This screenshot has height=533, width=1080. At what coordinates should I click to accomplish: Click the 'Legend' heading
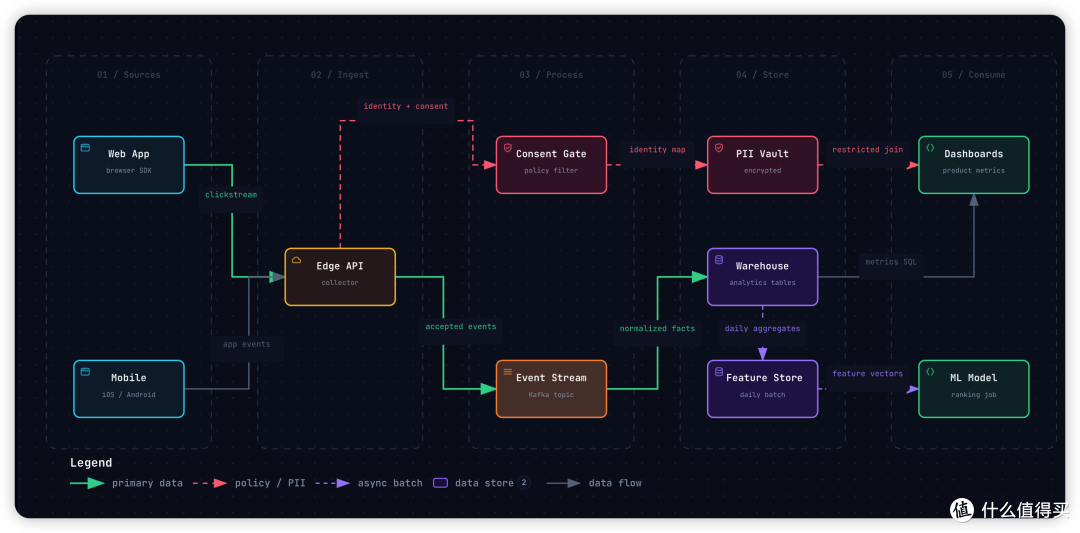coord(91,463)
